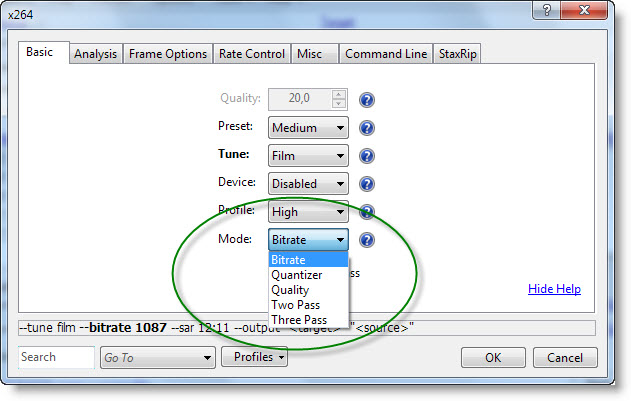
Task: Click the "--tune film" command line text
Action: pyautogui.click(x=47, y=328)
